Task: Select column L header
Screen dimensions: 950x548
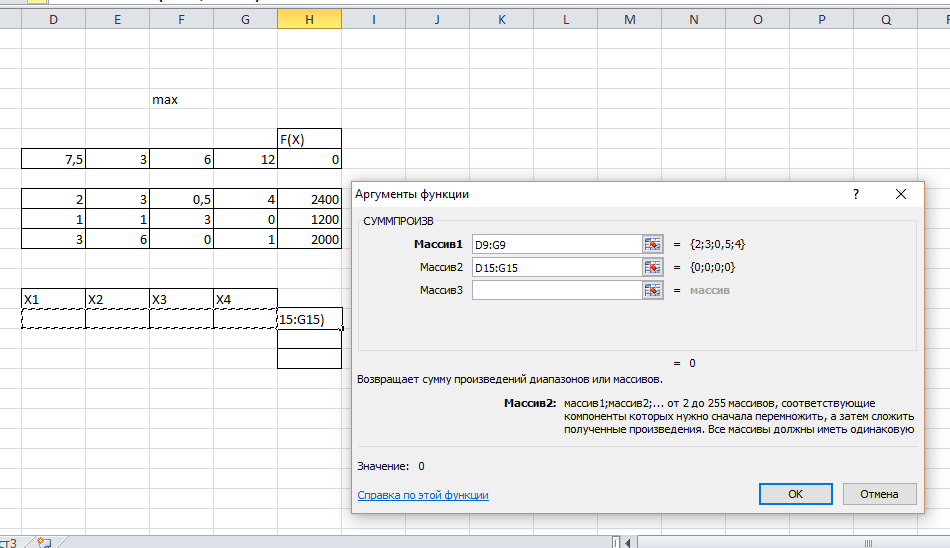Action: tap(565, 19)
